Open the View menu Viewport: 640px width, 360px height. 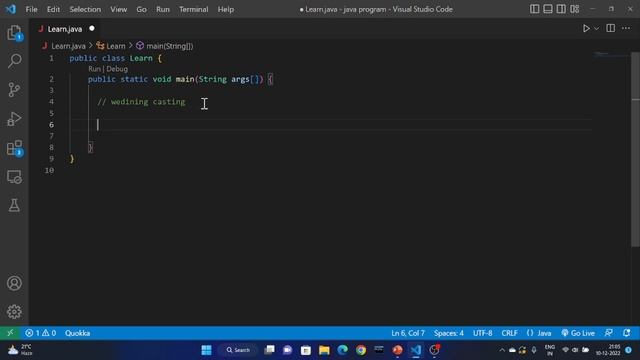[x=118, y=9]
